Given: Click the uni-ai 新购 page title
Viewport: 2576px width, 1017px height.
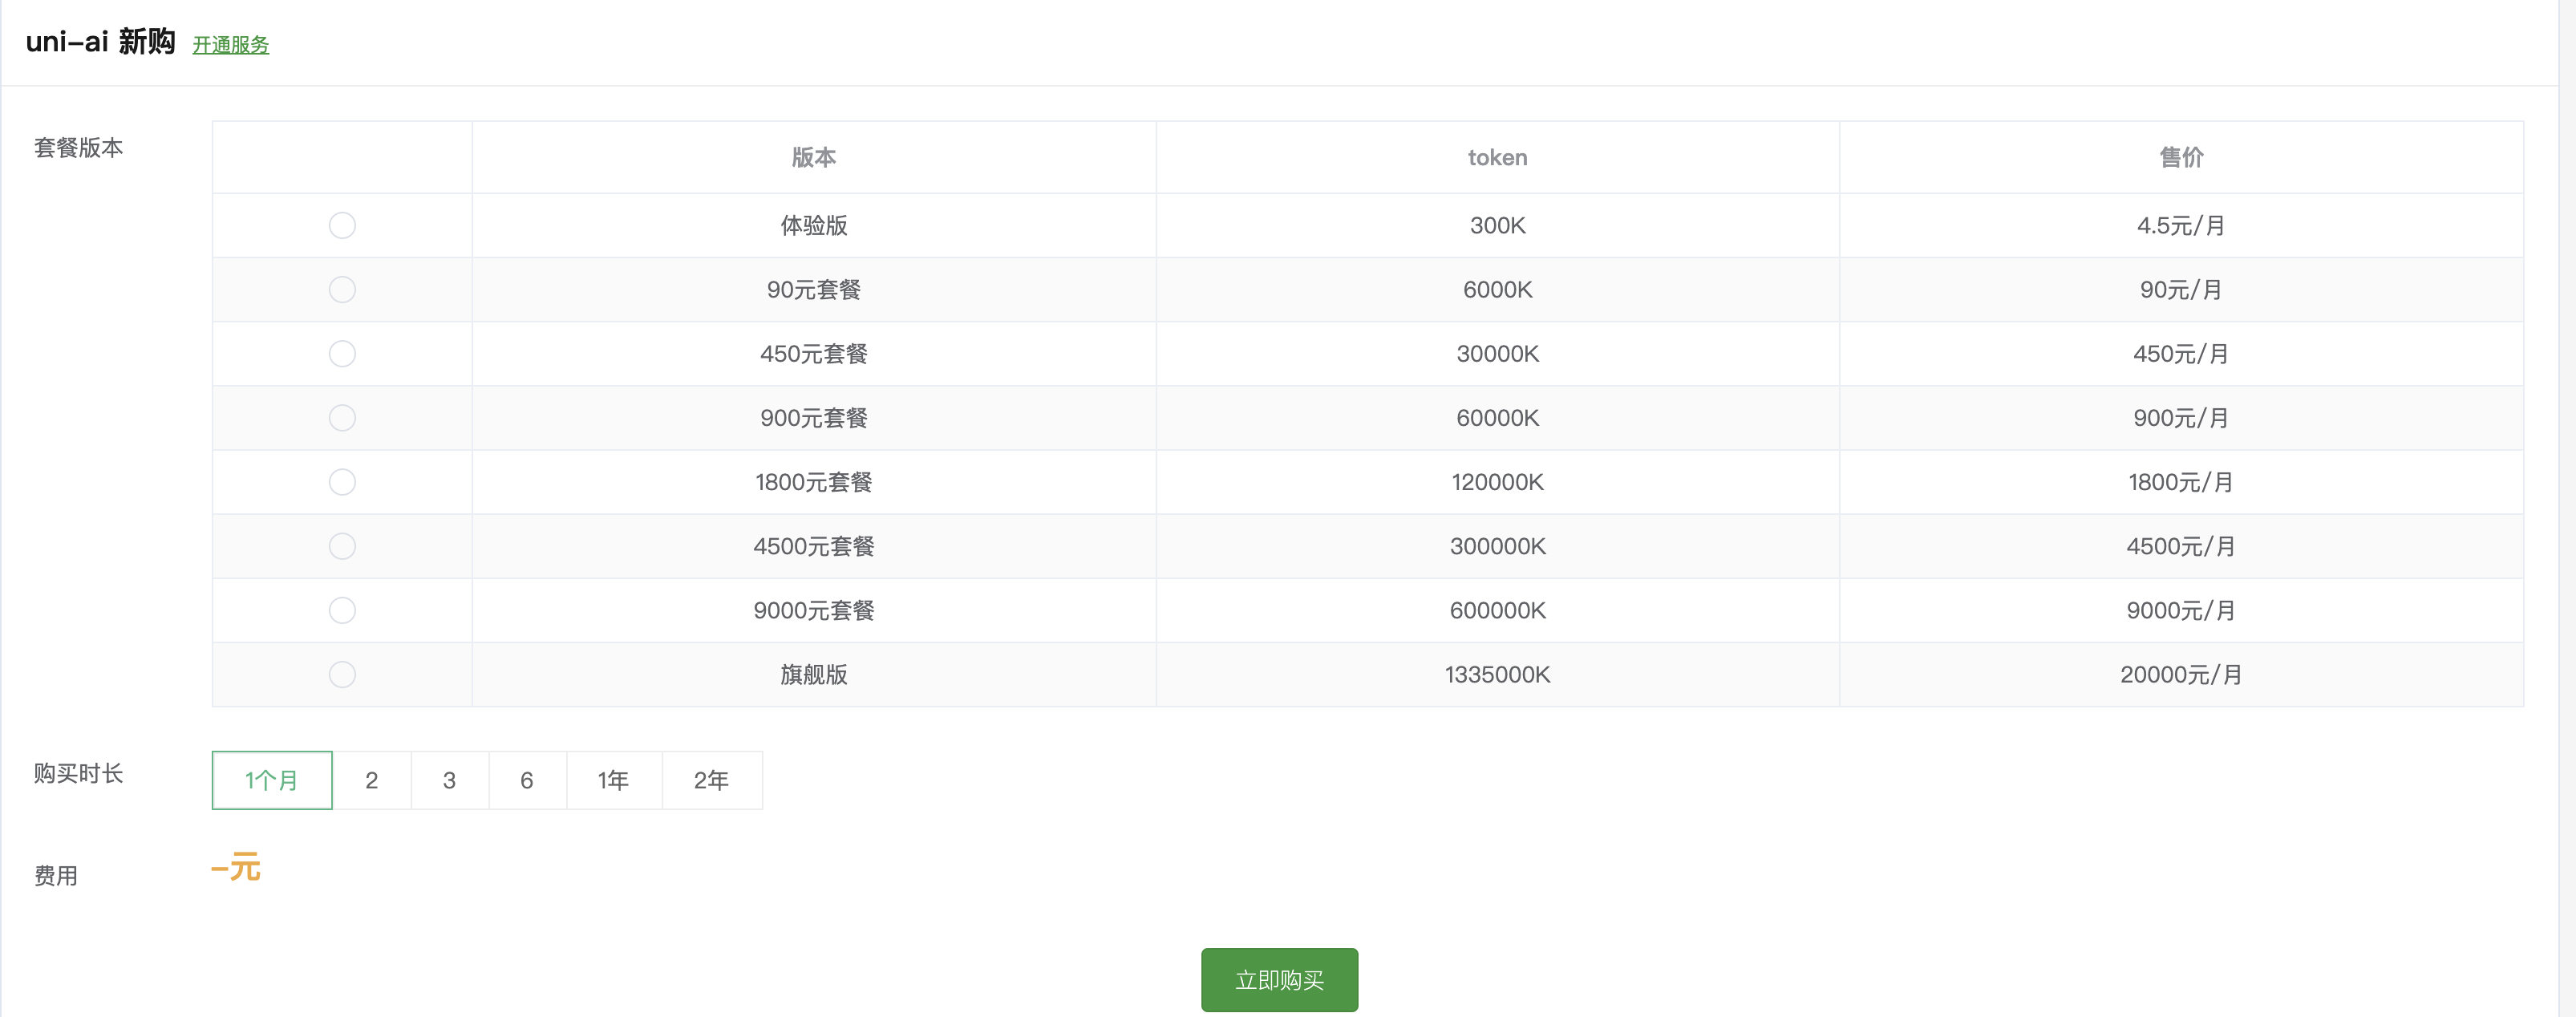Looking at the screenshot, I should coord(100,42).
